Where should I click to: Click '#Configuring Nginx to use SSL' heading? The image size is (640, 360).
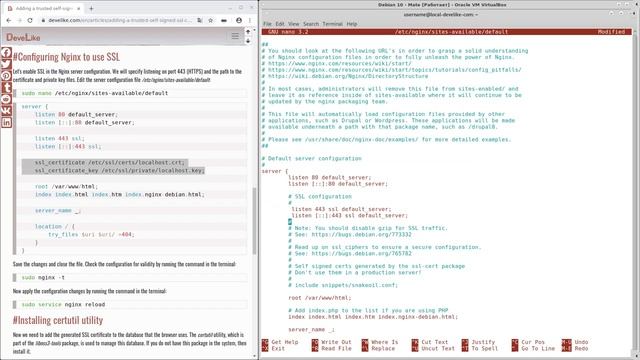pos(67,57)
